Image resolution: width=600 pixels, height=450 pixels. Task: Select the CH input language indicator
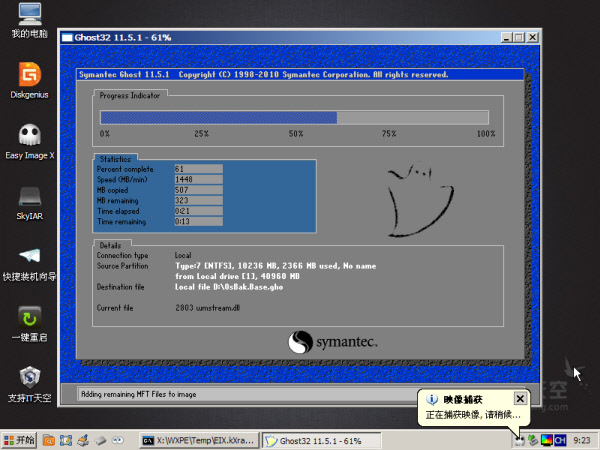[x=560, y=440]
